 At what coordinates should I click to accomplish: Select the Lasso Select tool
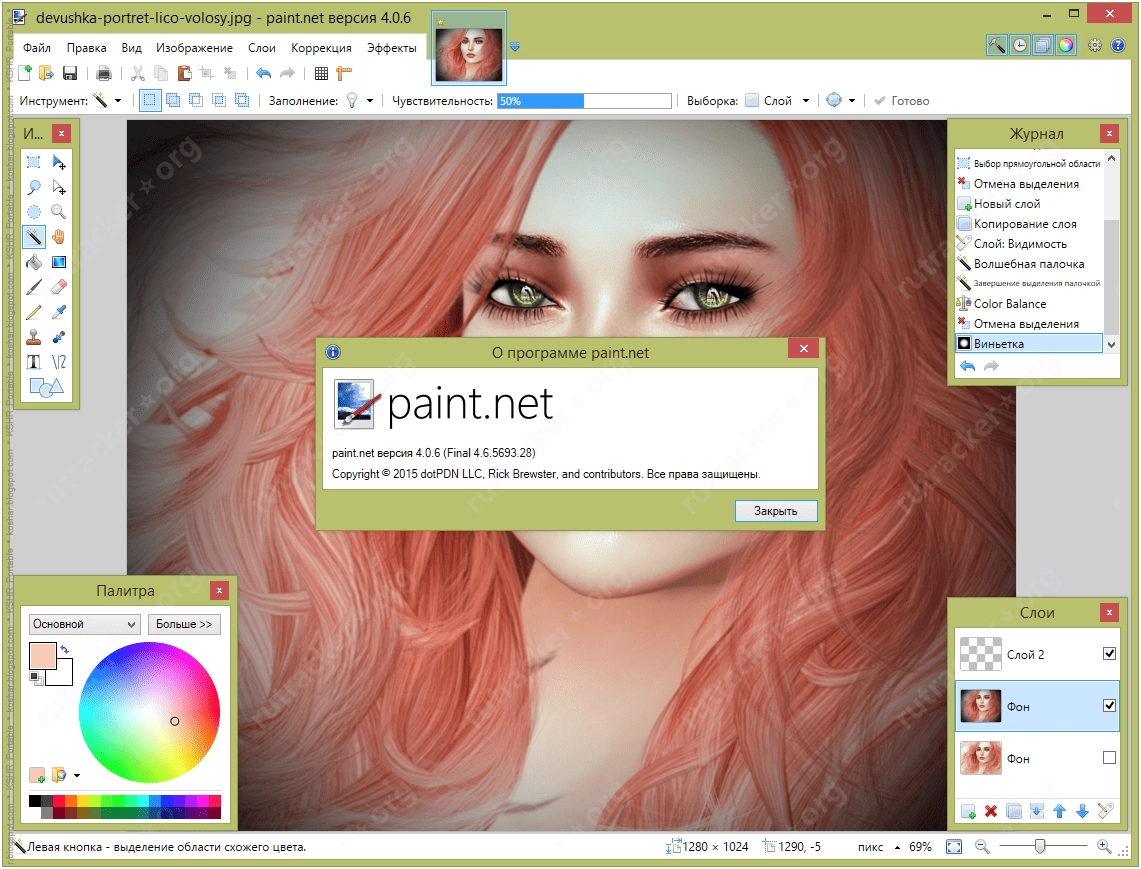[x=33, y=187]
